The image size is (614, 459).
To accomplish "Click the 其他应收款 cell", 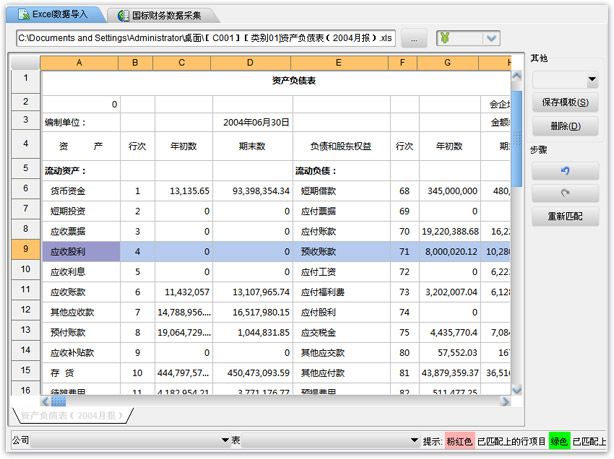I will pyautogui.click(x=81, y=313).
